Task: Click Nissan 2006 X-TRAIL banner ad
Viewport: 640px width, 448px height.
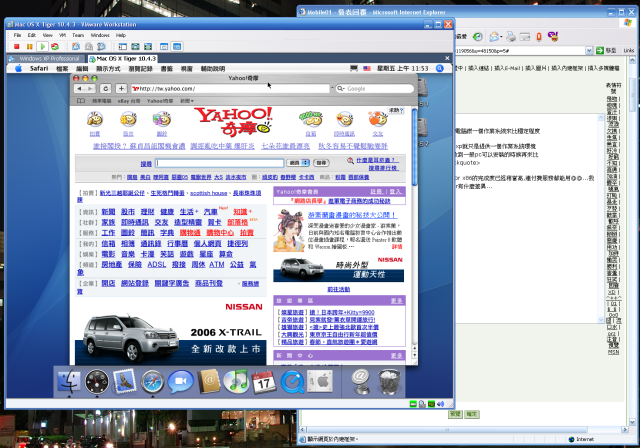Action: point(171,332)
